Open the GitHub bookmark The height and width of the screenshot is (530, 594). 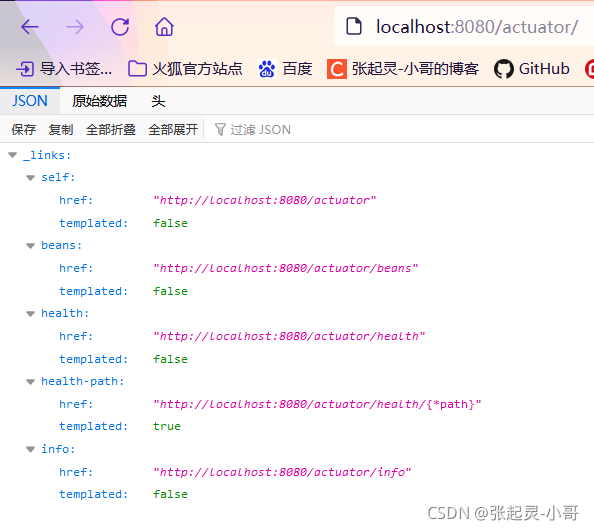coord(531,69)
